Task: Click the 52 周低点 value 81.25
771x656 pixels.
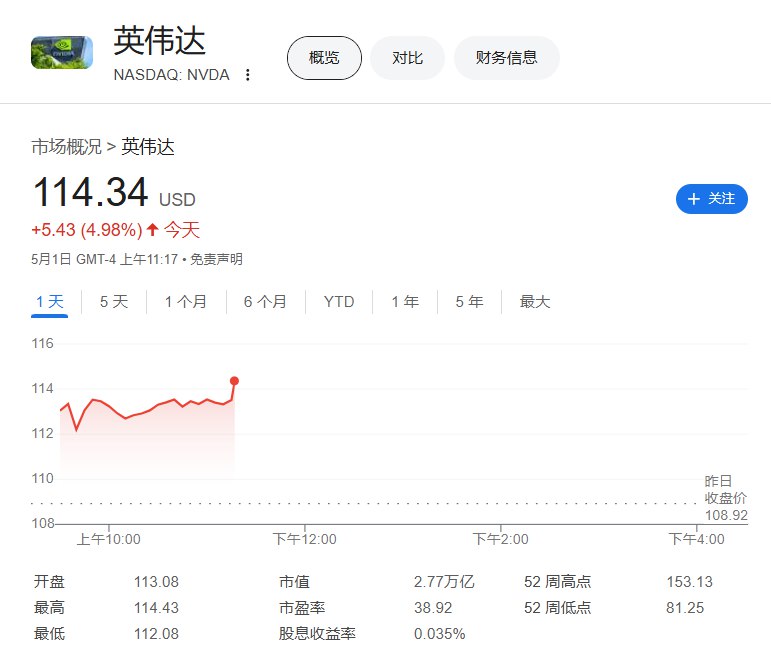Action: (x=685, y=608)
